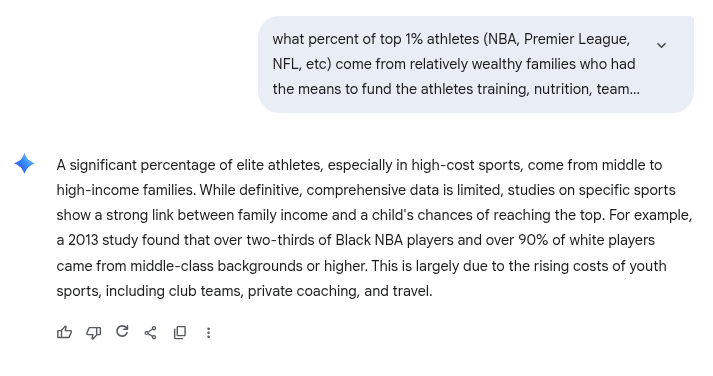Click the response text about 2013 NBA study
The width and height of the screenshot is (713, 376).
pos(356,240)
